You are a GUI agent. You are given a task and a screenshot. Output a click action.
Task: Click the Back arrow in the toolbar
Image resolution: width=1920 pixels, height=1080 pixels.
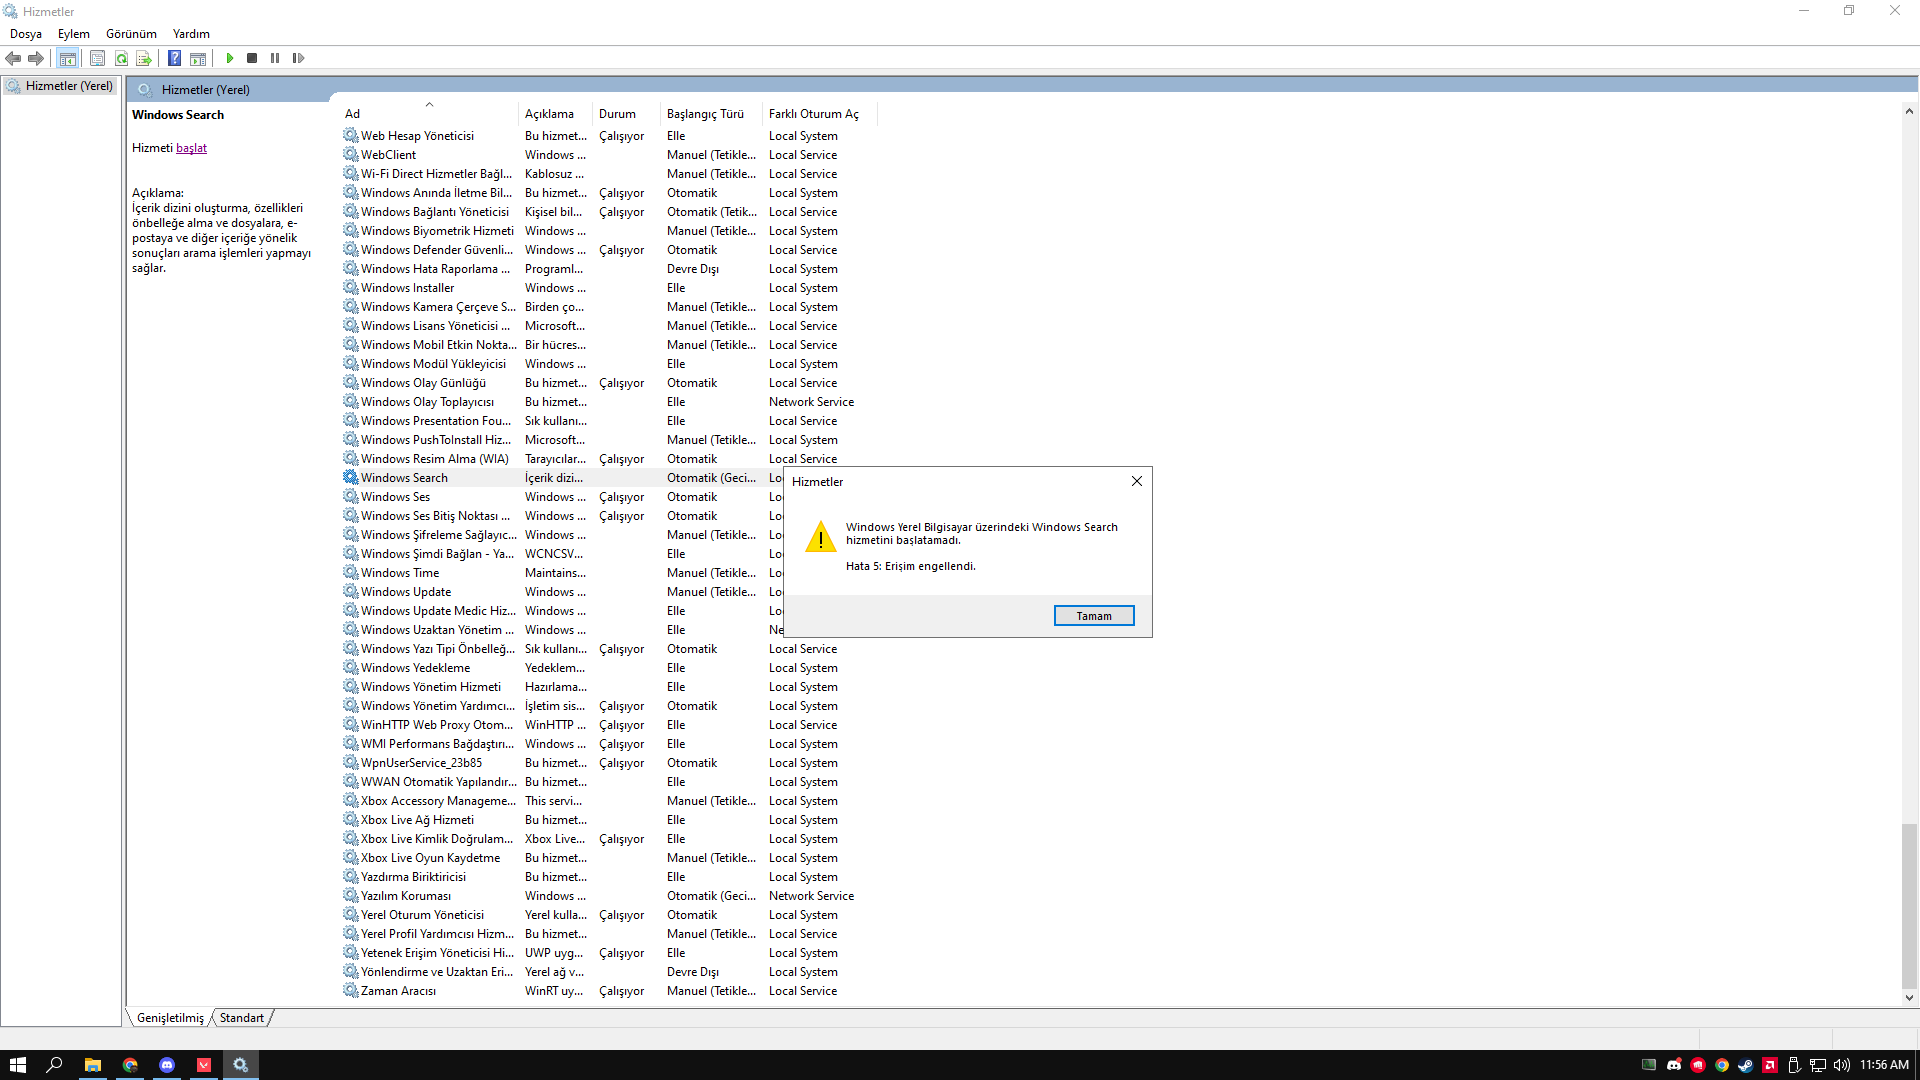point(13,58)
